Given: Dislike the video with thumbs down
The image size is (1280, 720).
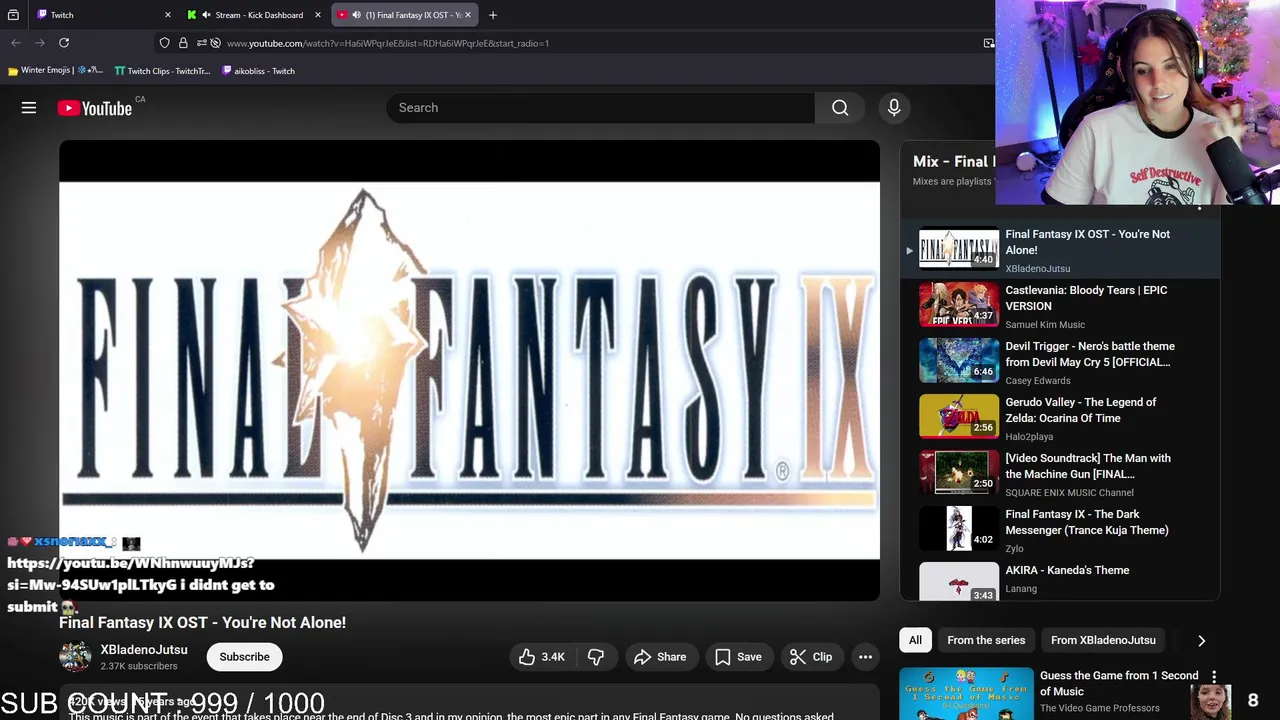Looking at the screenshot, I should pos(596,657).
